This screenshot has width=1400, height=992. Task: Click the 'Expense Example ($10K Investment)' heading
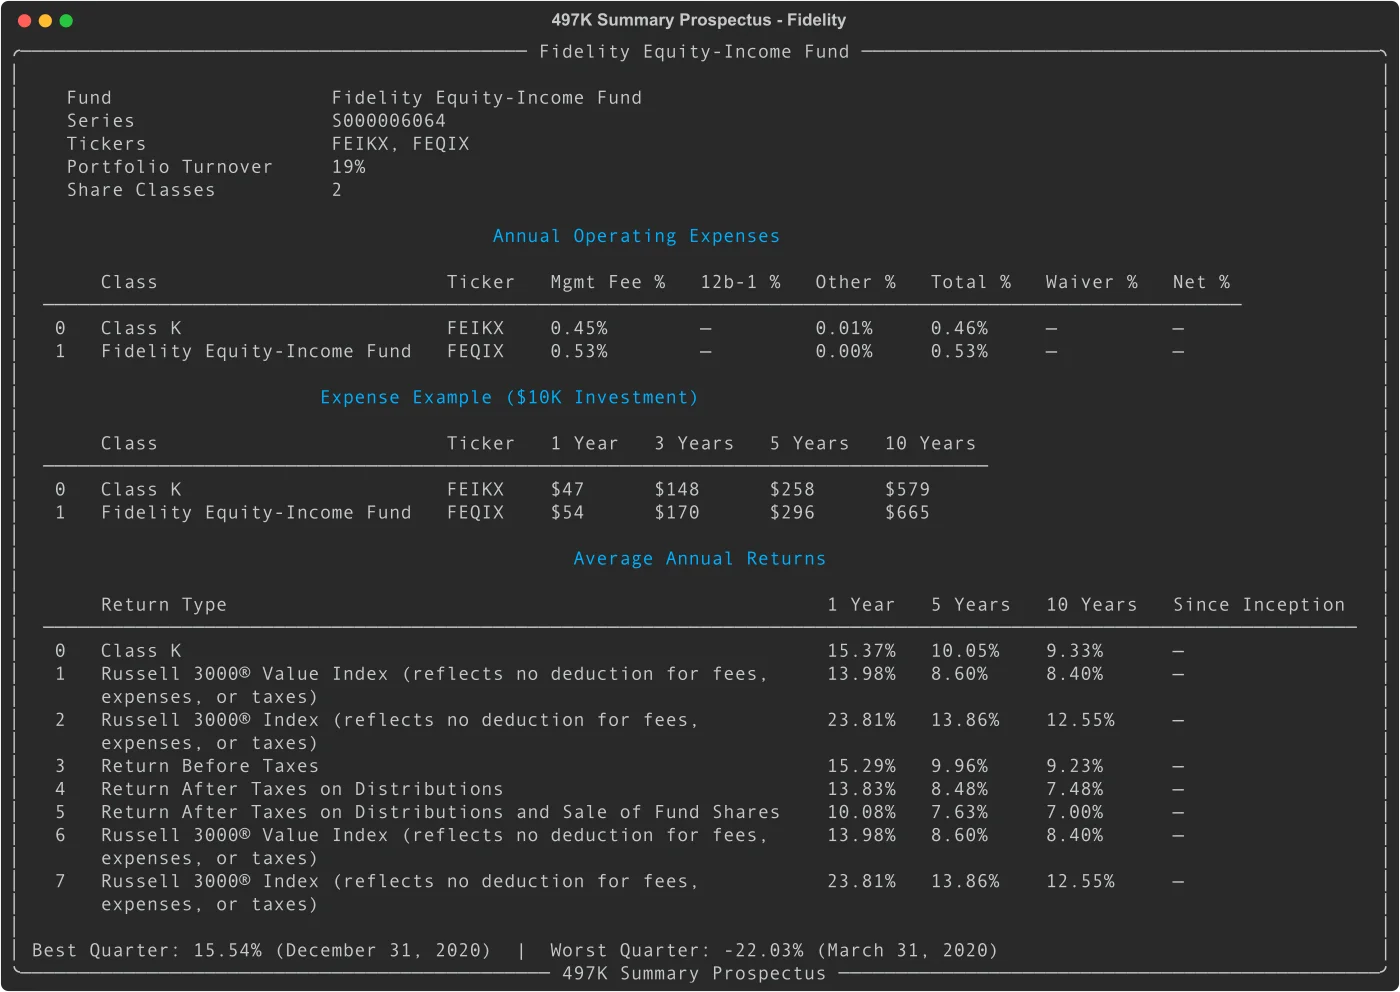(509, 397)
